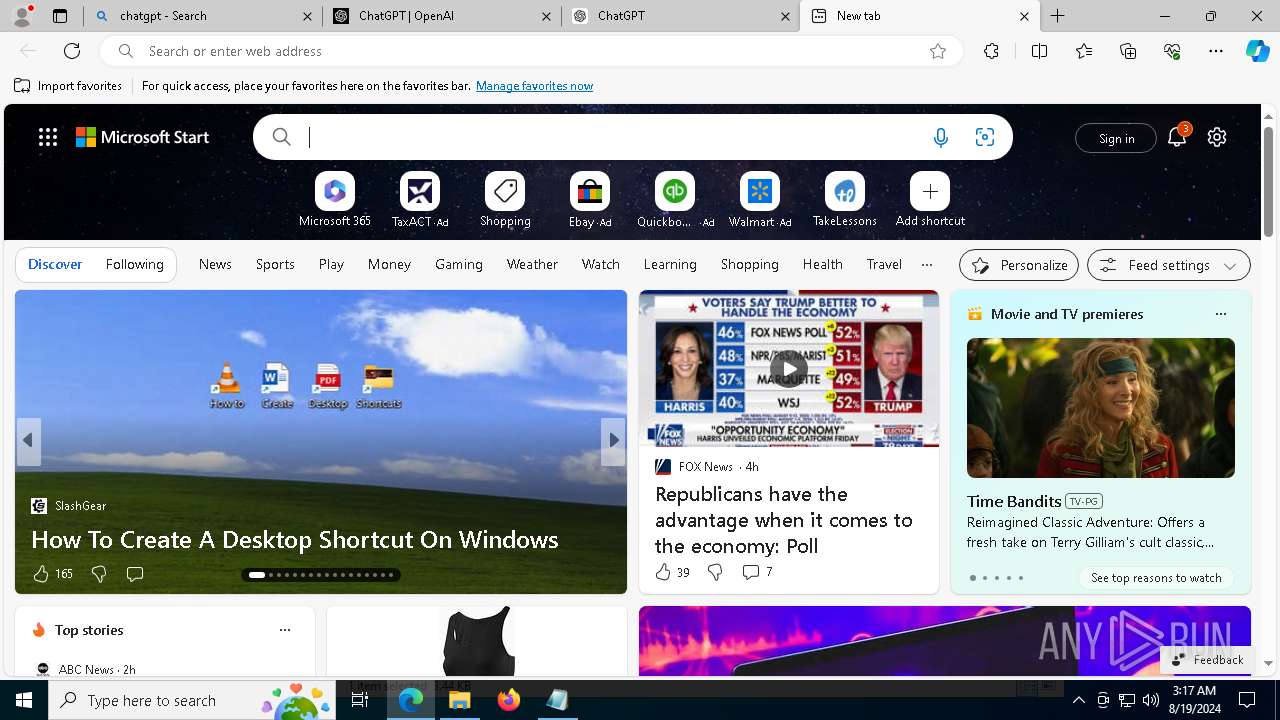Refresh the page
Viewport: 1280px width, 720px height.
[72, 51]
